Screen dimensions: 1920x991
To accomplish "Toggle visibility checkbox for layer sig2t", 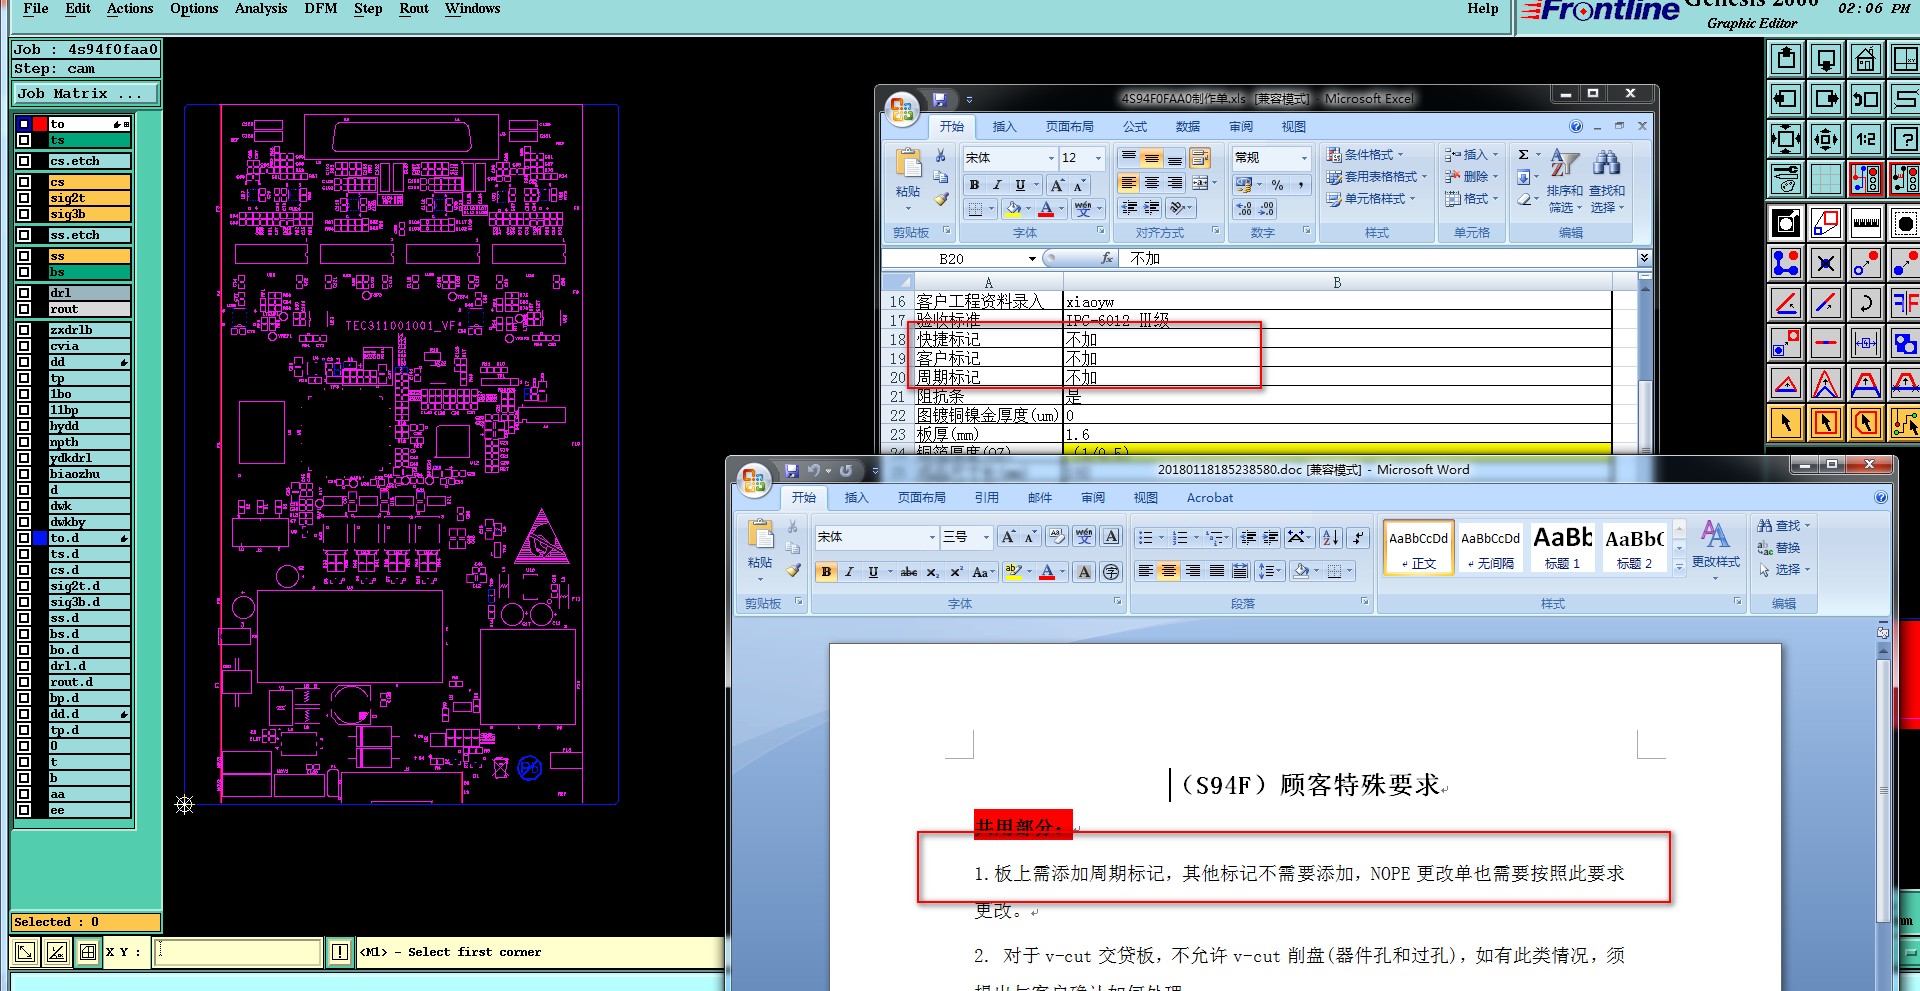I will coord(24,198).
